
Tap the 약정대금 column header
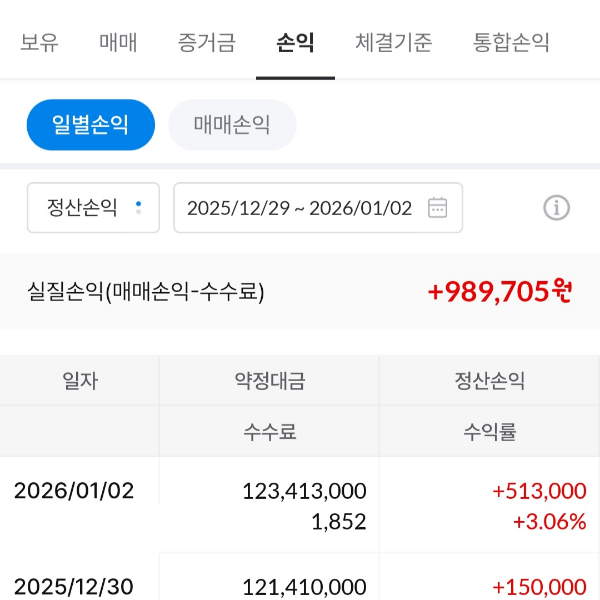point(269,380)
